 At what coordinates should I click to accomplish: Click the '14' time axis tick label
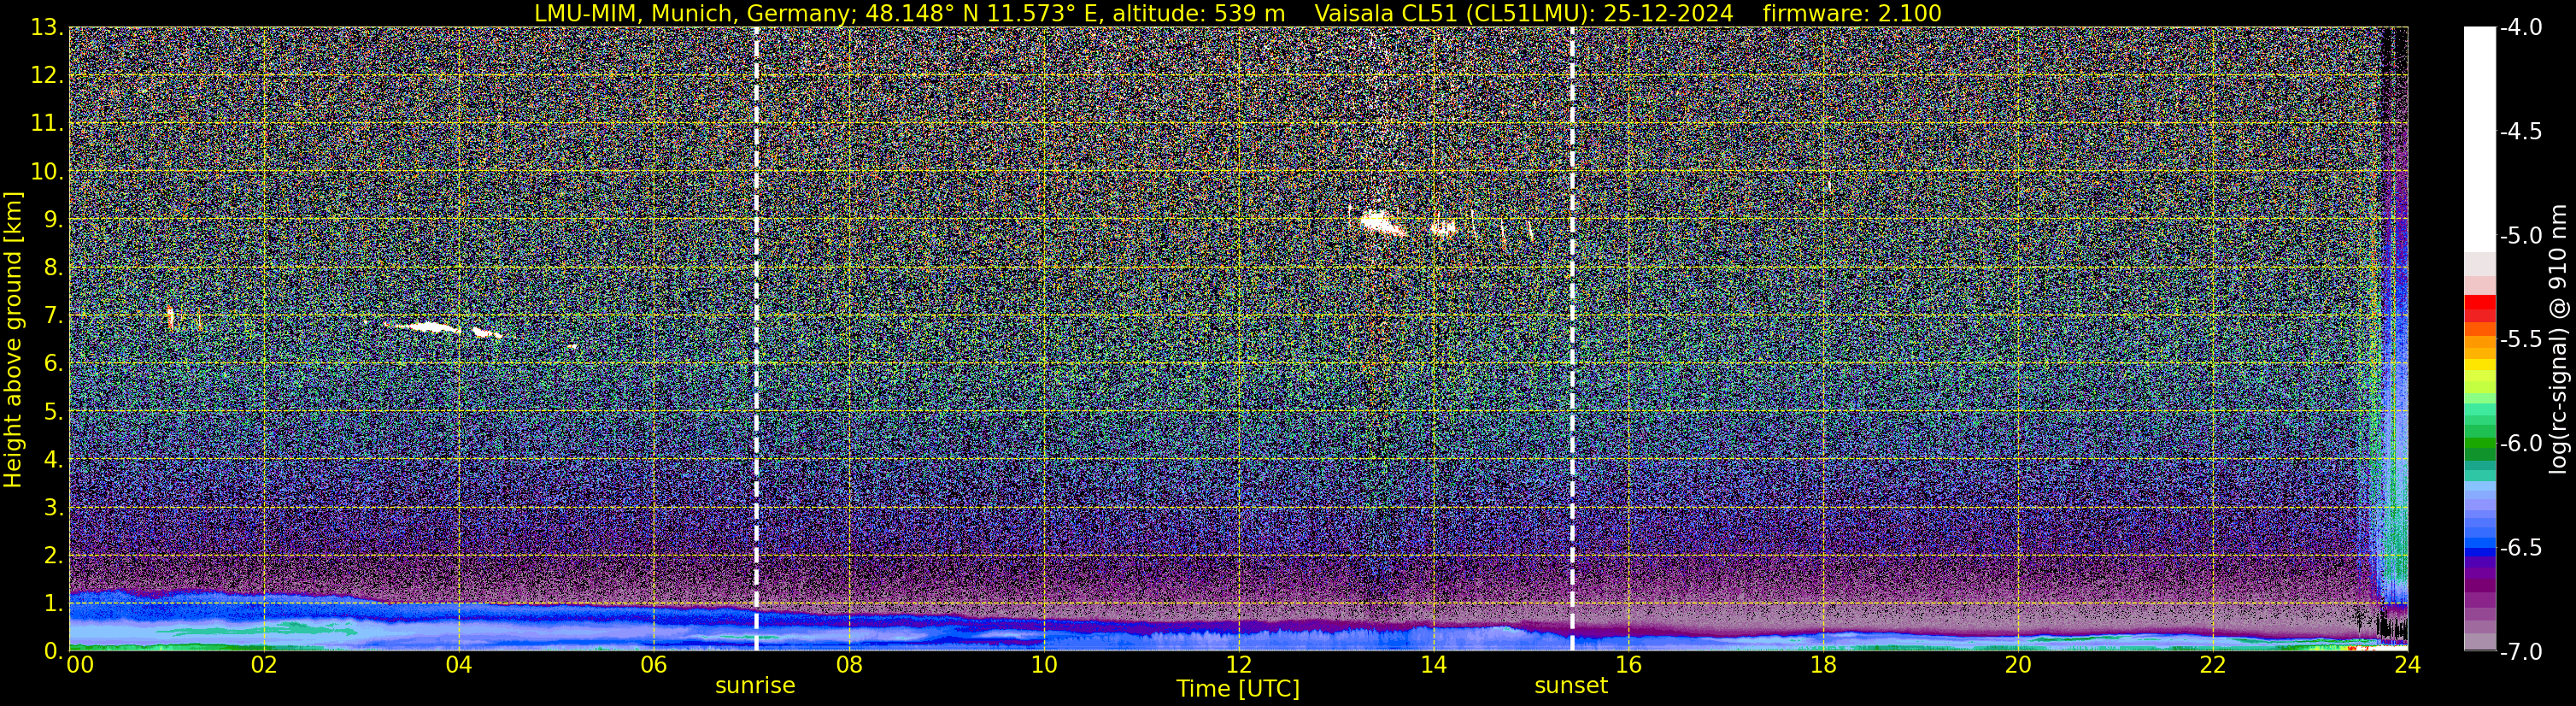pyautogui.click(x=1434, y=665)
